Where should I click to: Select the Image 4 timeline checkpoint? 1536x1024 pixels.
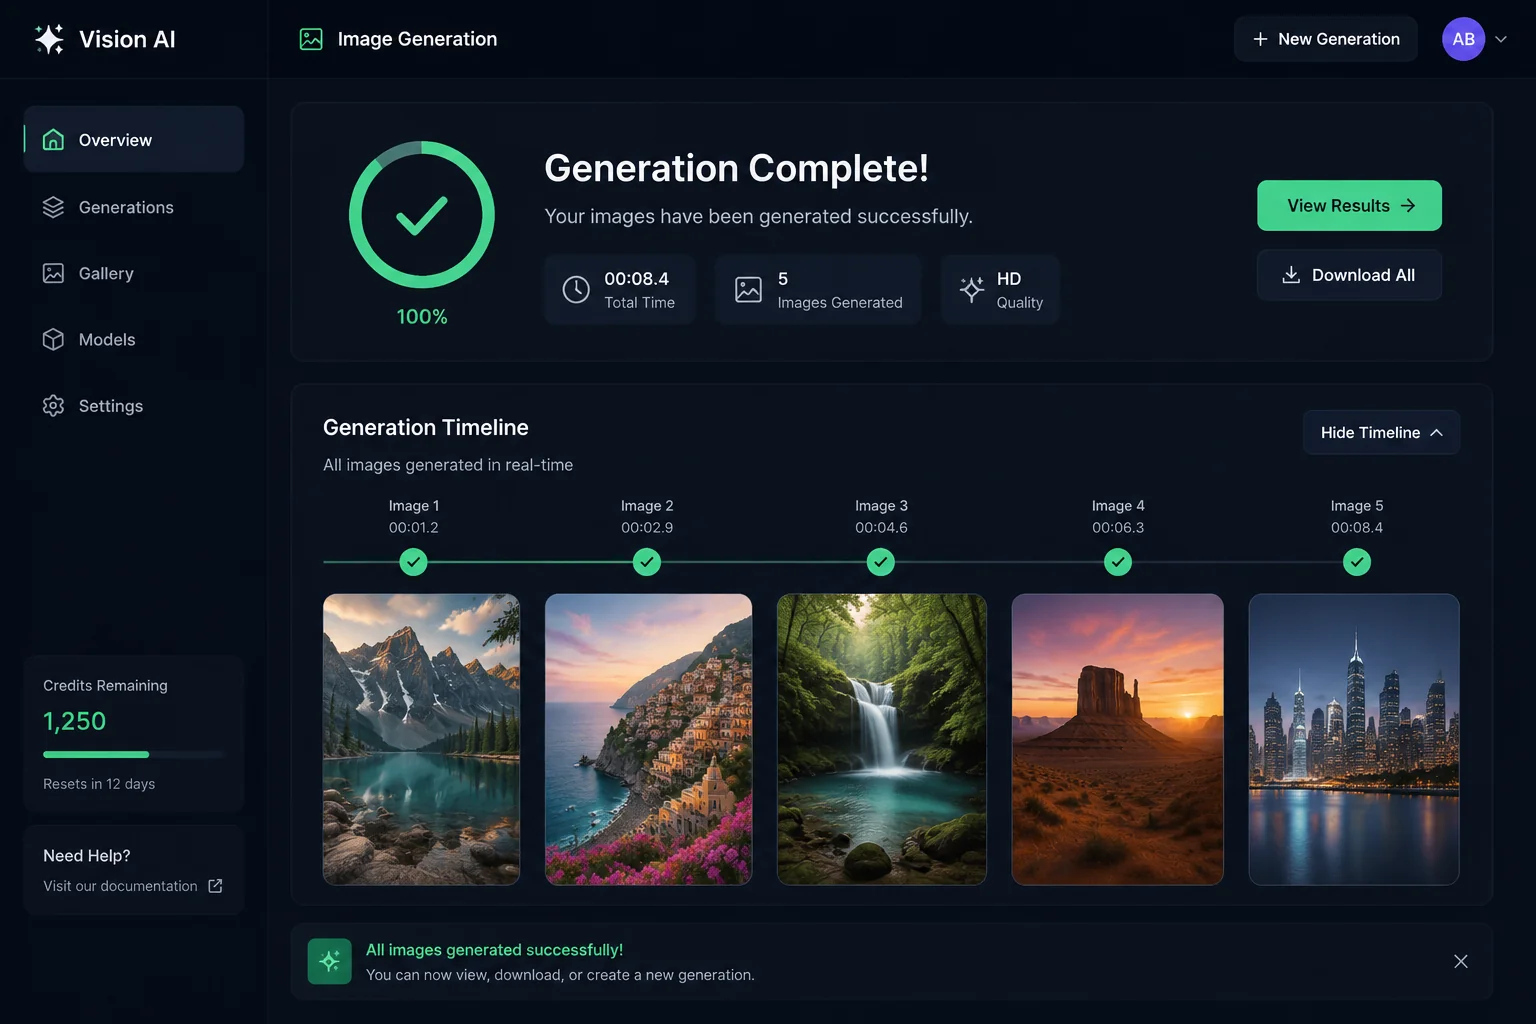coord(1118,562)
